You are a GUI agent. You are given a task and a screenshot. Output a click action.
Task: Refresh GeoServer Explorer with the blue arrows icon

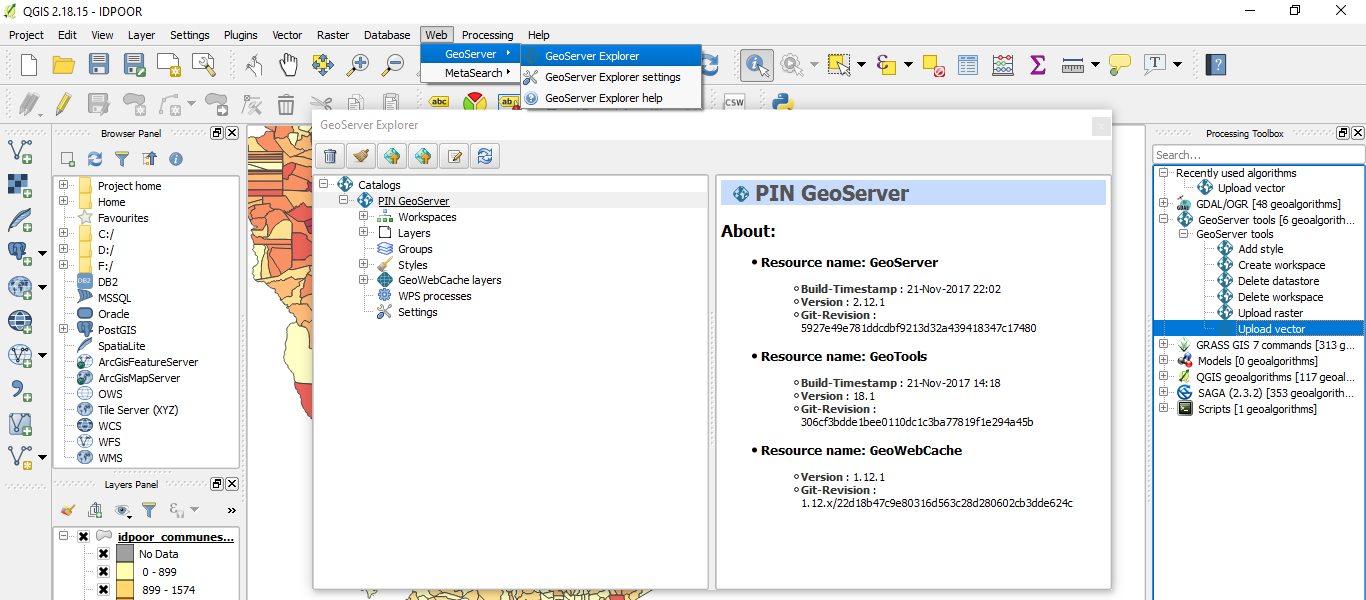[x=486, y=156]
